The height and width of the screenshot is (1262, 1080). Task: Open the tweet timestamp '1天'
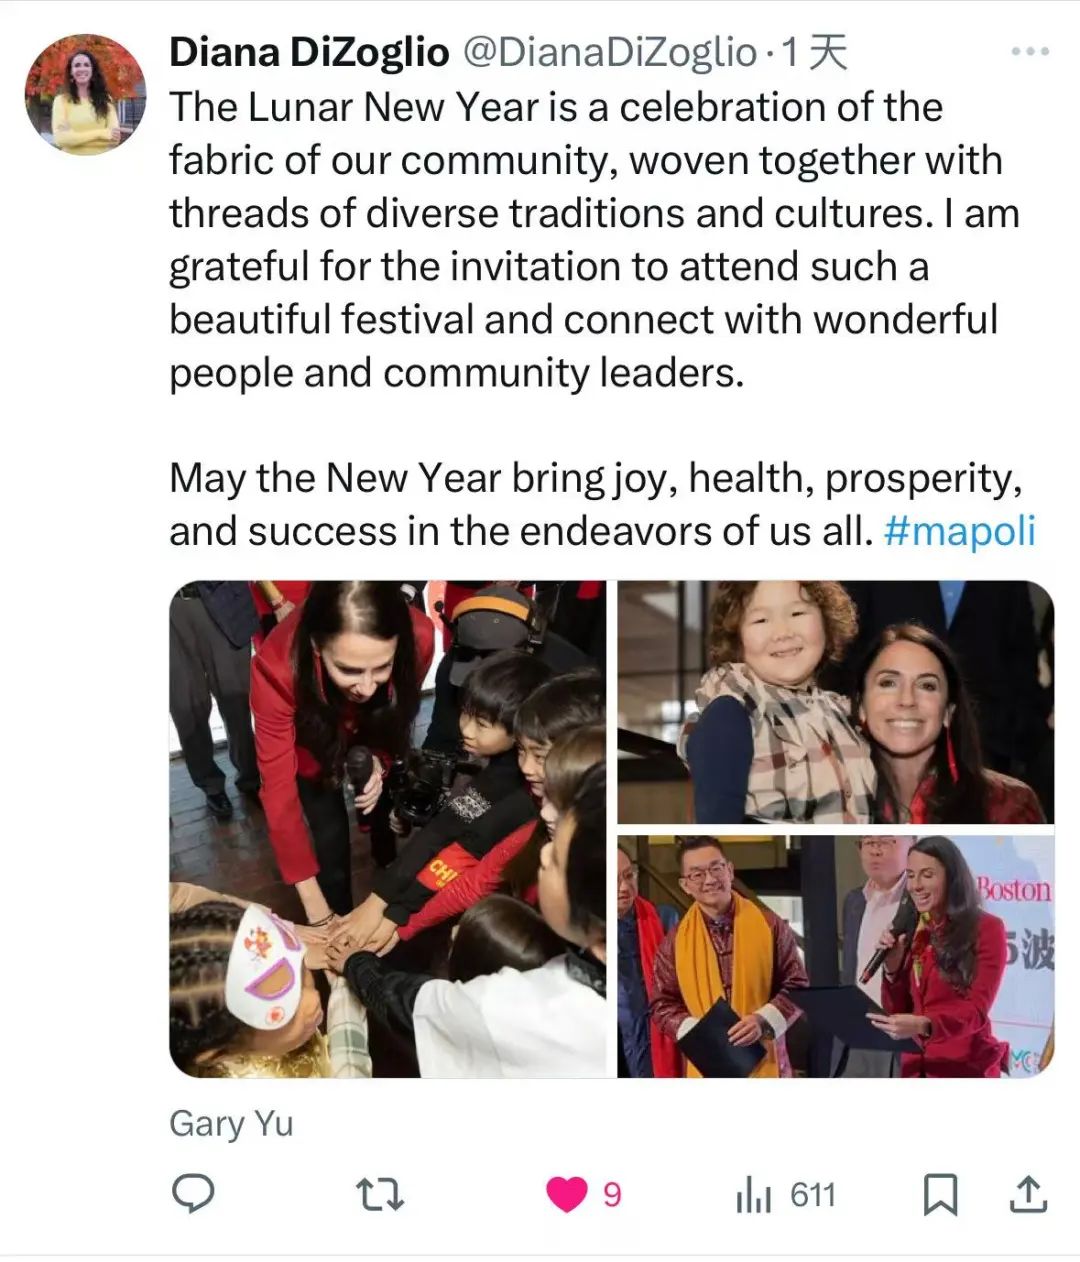[813, 53]
